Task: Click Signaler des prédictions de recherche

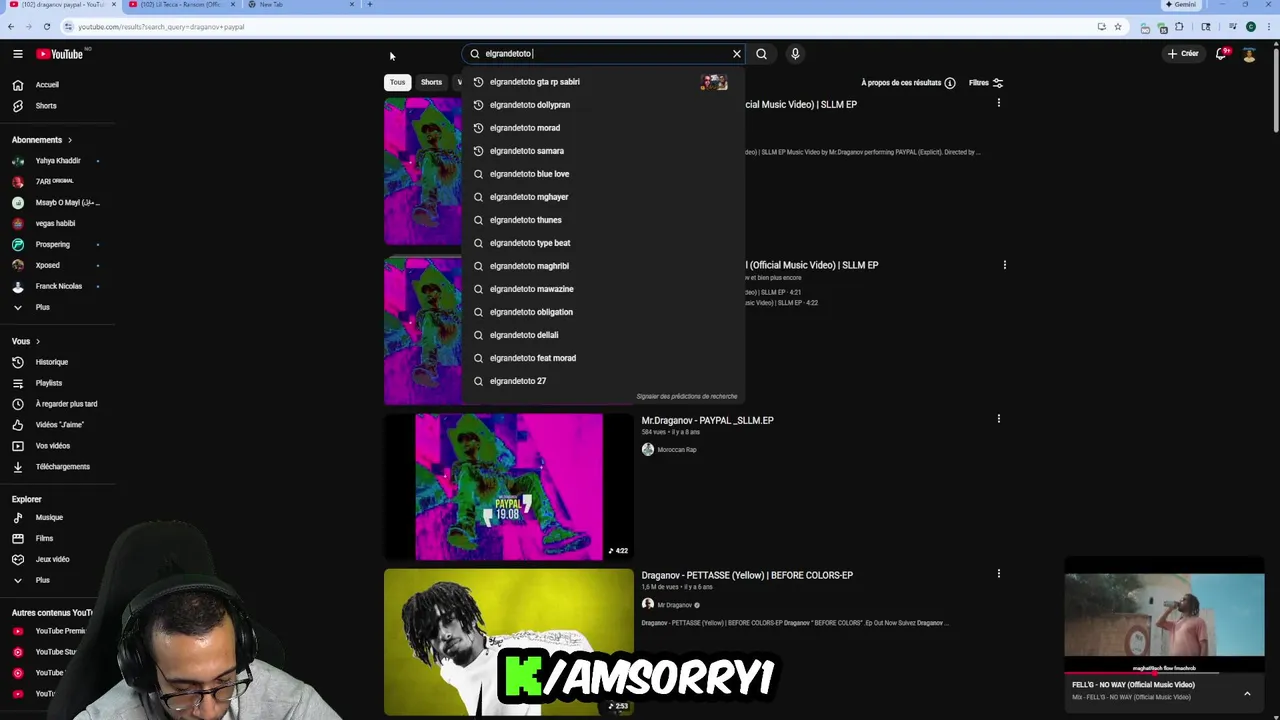Action: pyautogui.click(x=687, y=397)
